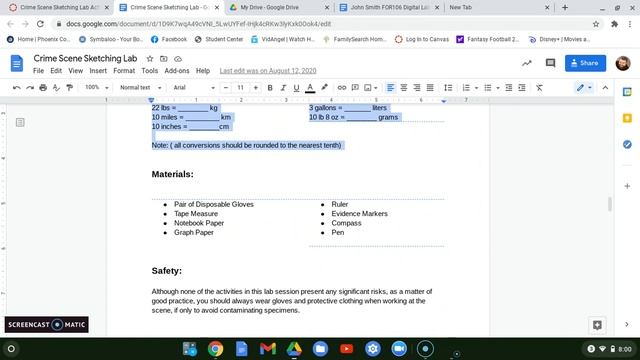Toggle bold formatting
The image size is (640, 360).
tap(270, 88)
